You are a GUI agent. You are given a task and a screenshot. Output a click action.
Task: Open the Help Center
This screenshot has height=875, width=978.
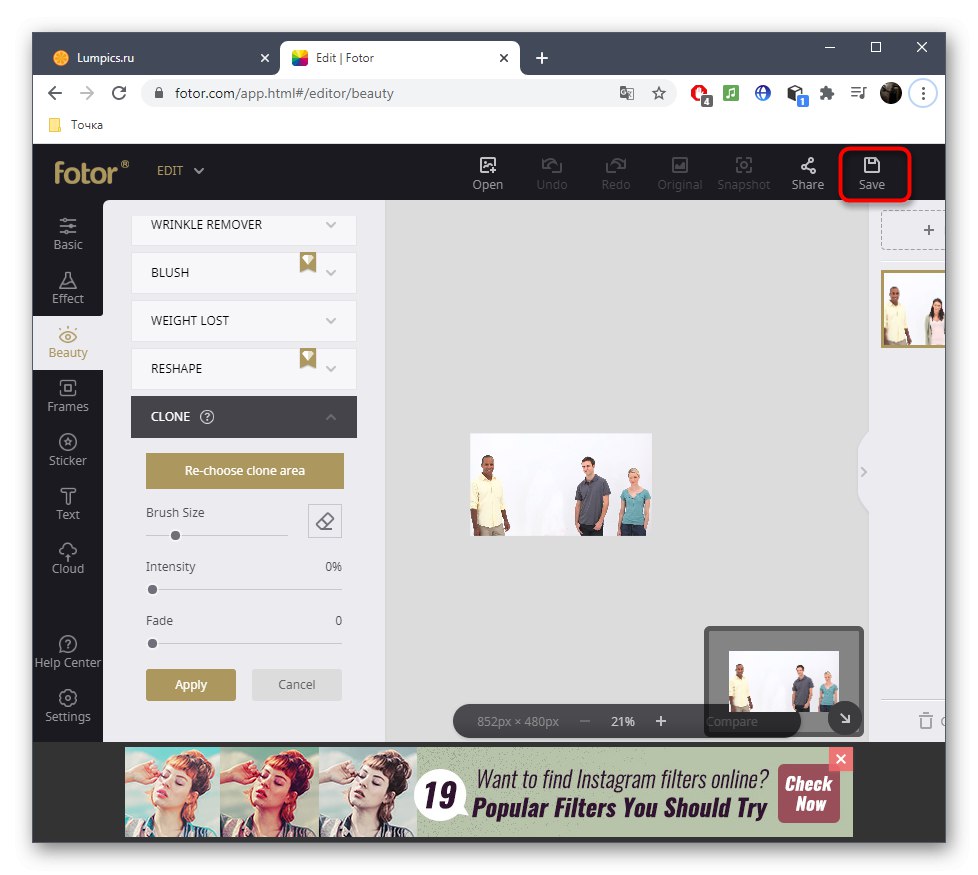click(67, 652)
